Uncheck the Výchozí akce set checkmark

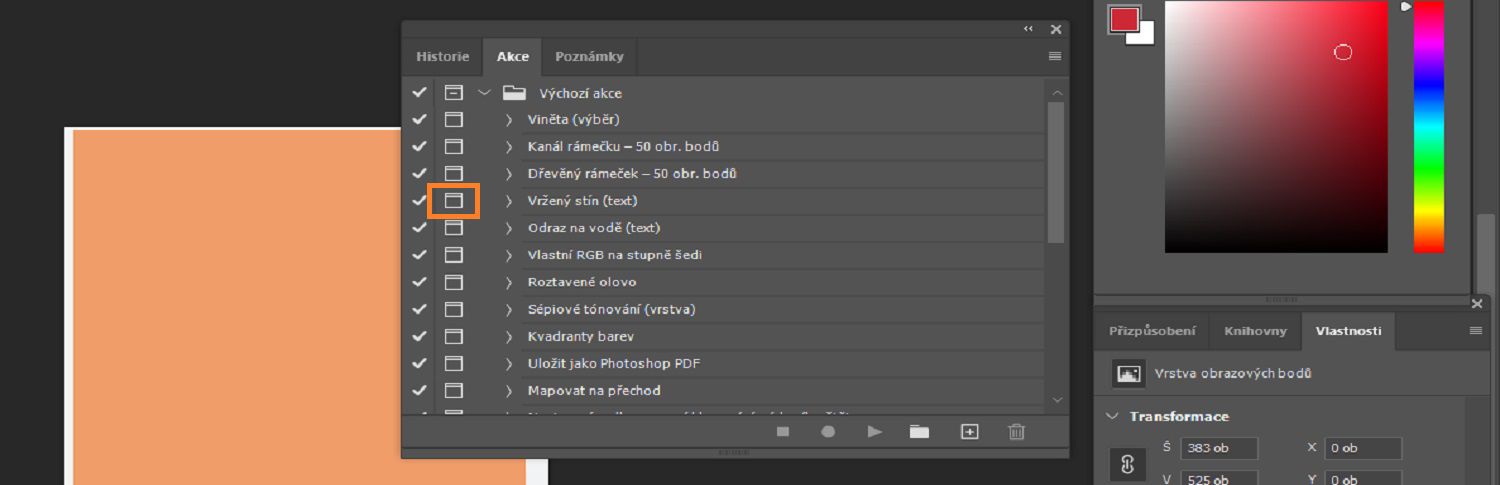[x=419, y=93]
